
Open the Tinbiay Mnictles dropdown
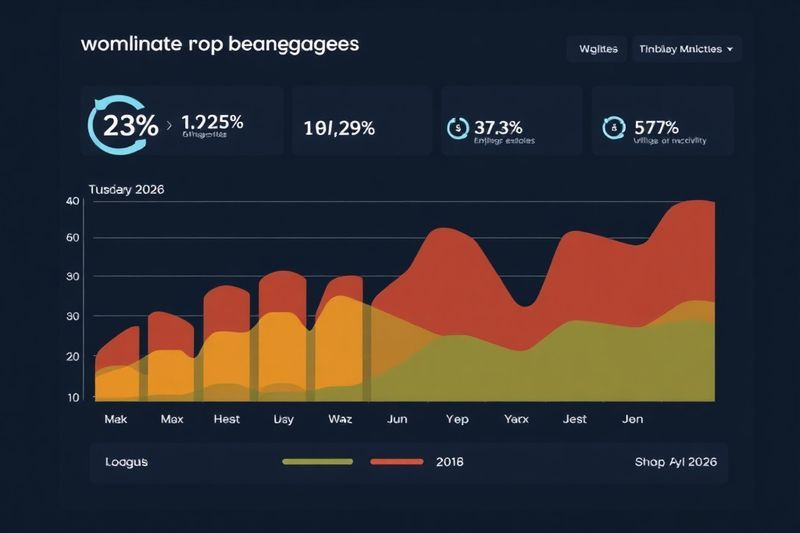(686, 48)
